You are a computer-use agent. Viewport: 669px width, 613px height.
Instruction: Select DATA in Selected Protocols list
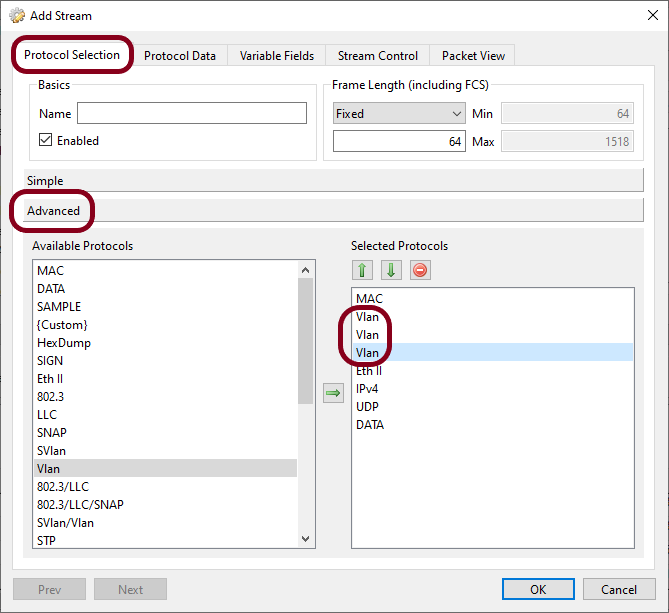493,425
